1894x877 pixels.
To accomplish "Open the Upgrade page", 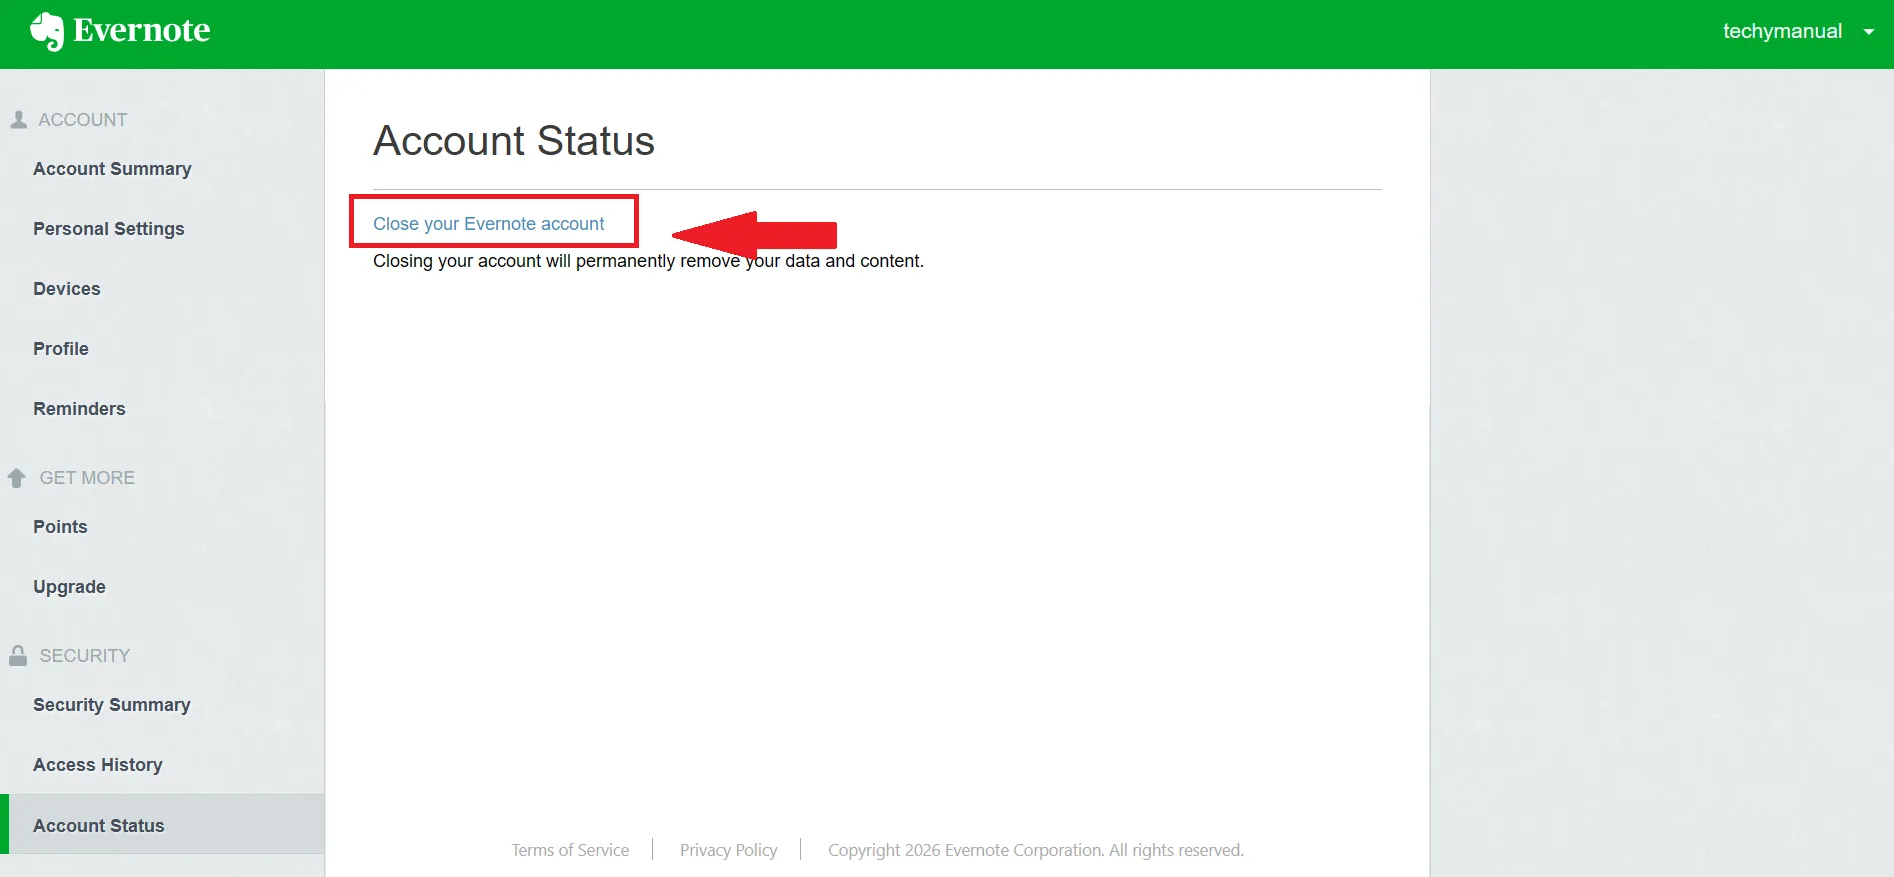I will point(69,587).
